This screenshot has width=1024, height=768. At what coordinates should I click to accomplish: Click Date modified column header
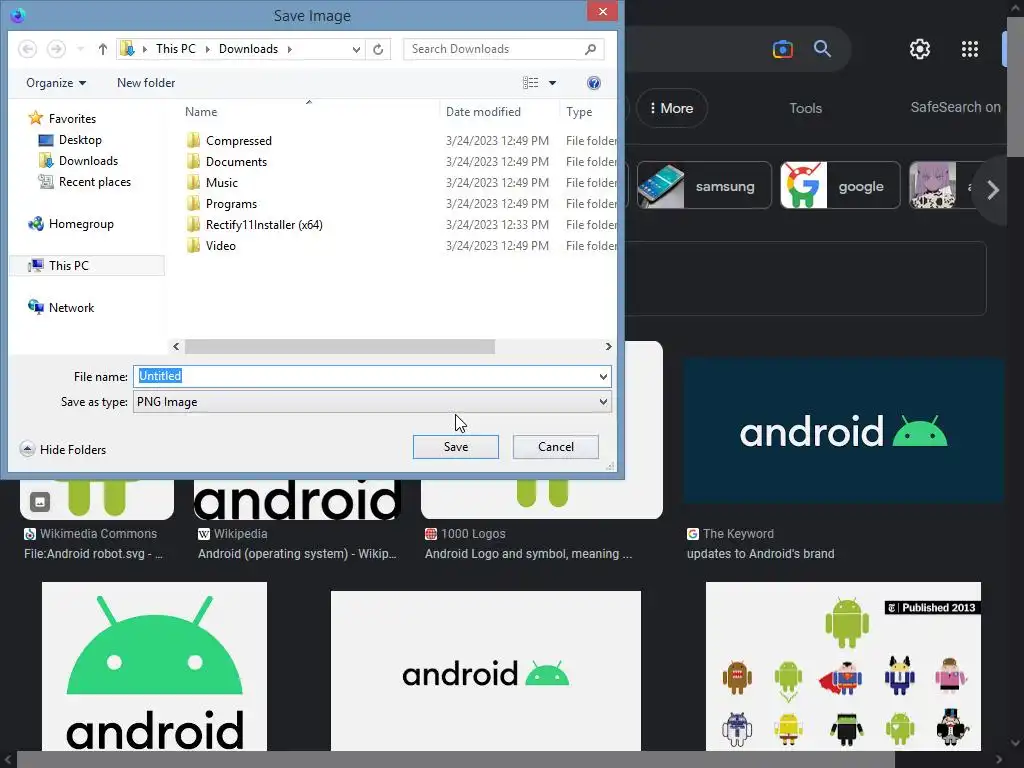(x=483, y=112)
